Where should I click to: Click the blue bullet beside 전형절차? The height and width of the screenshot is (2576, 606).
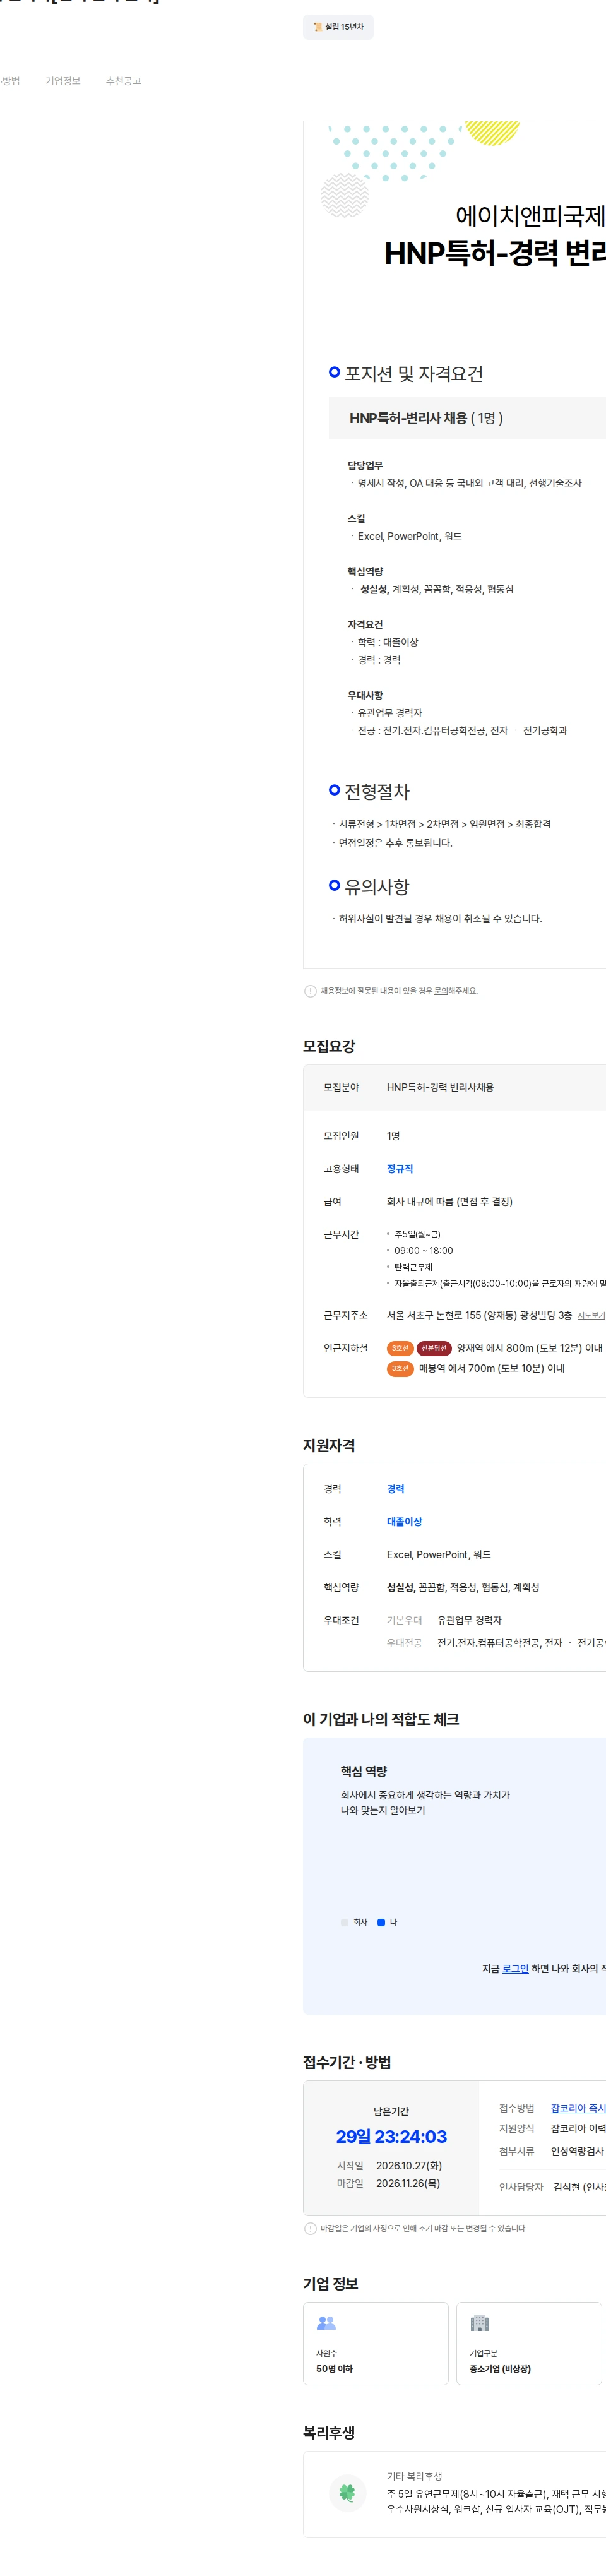pyautogui.click(x=335, y=790)
